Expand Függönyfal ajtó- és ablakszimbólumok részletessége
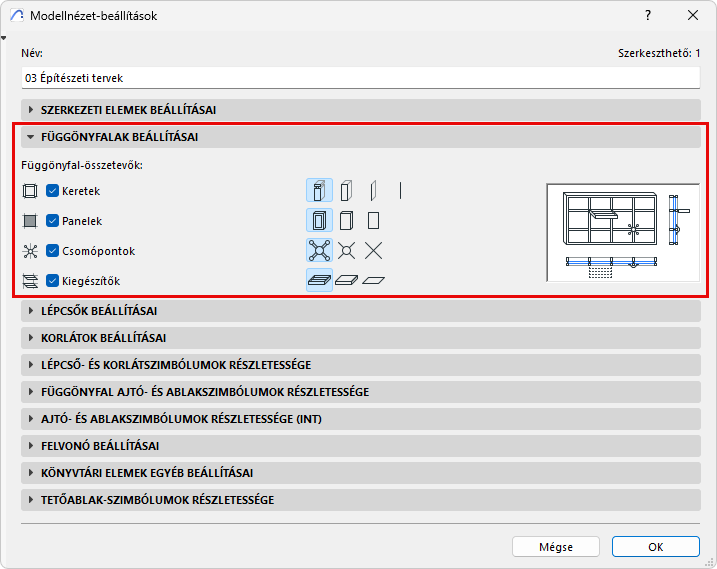This screenshot has height=569, width=717. point(361,392)
